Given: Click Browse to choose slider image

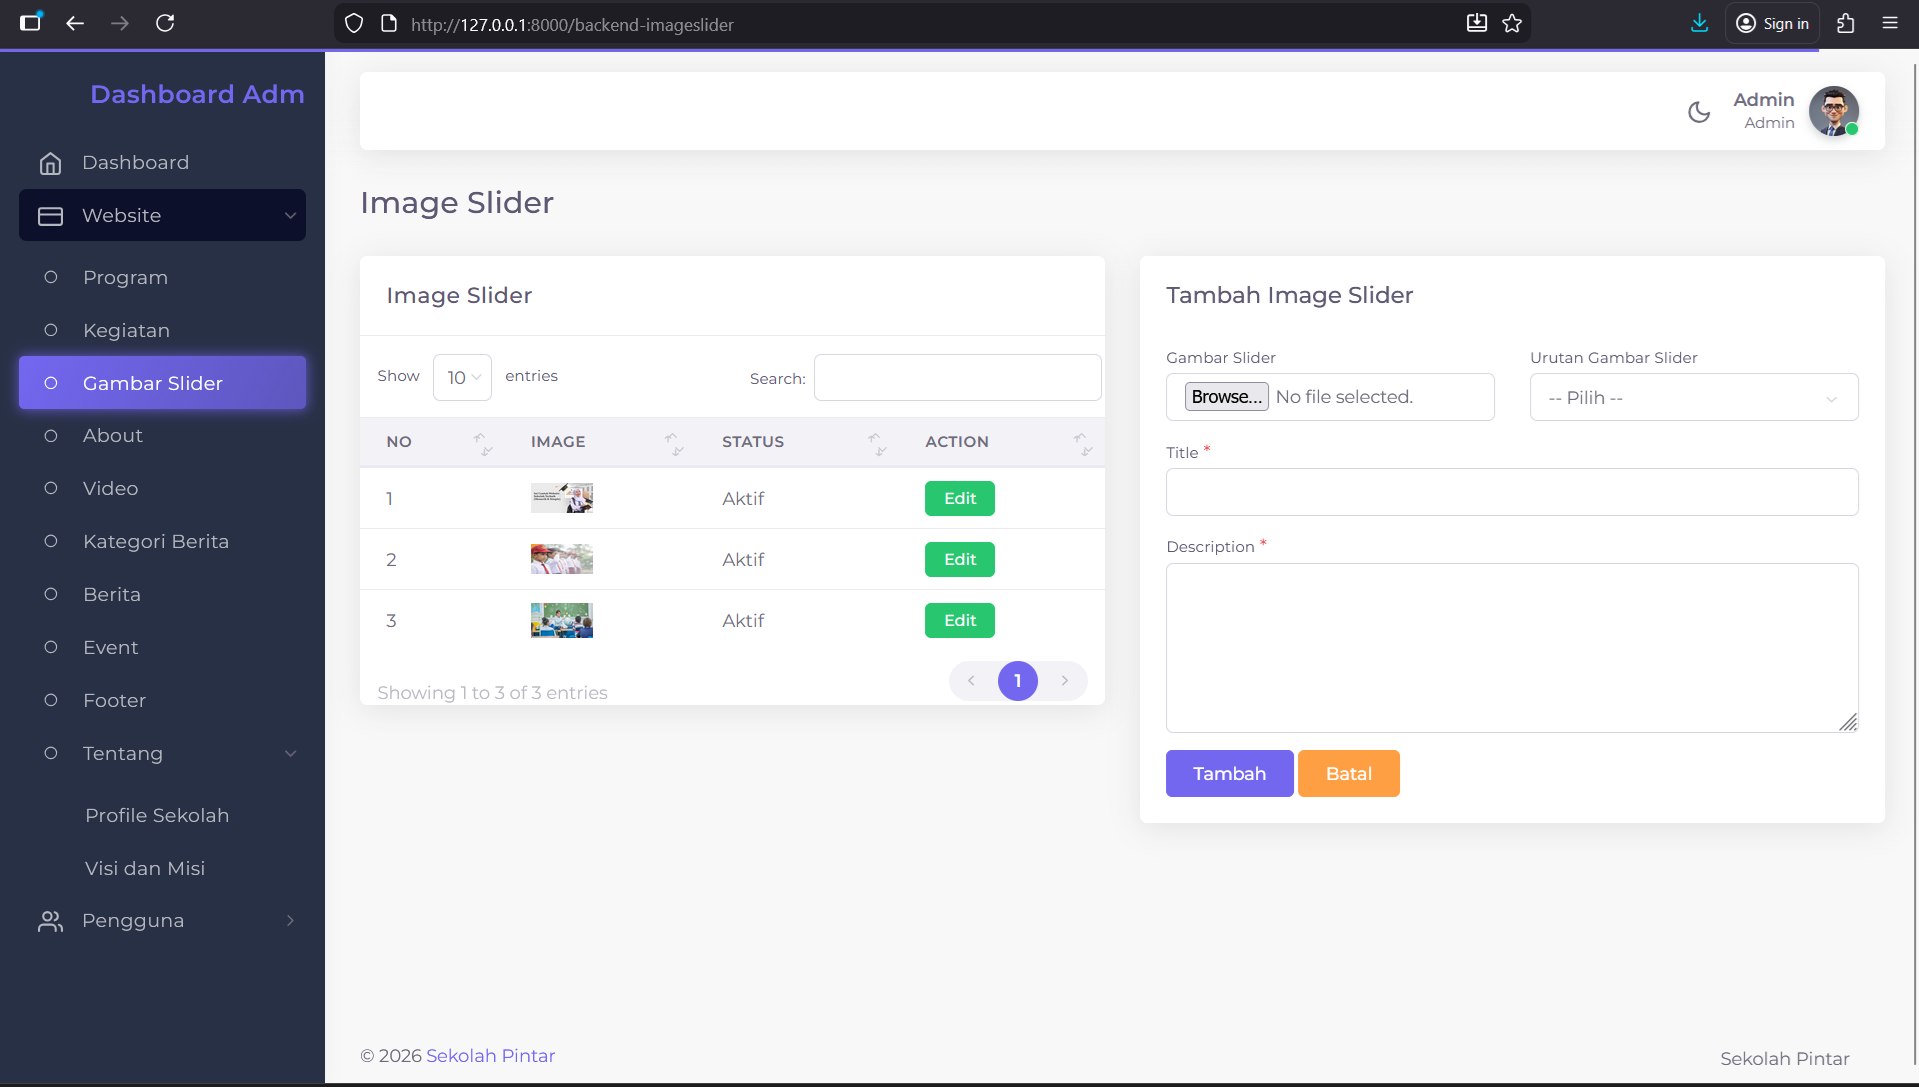Looking at the screenshot, I should [1226, 397].
